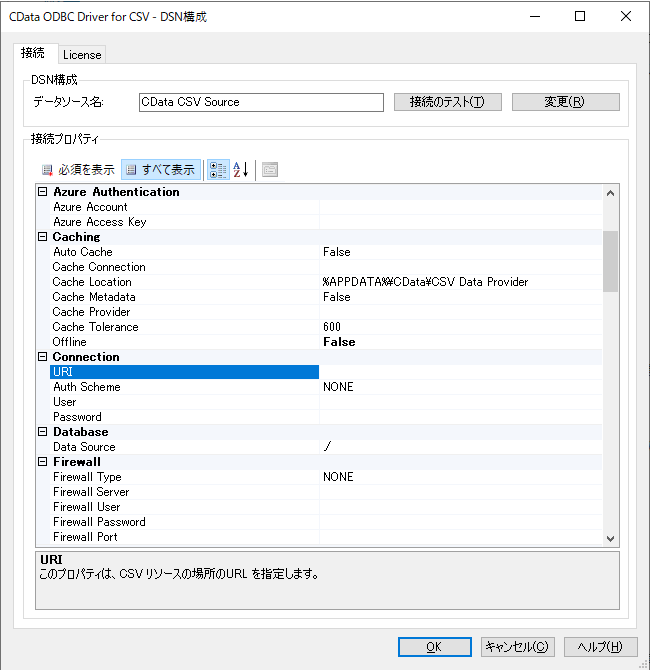Image resolution: width=650 pixels, height=670 pixels.
Task: Select the Firewall User property
Action: tap(184, 506)
